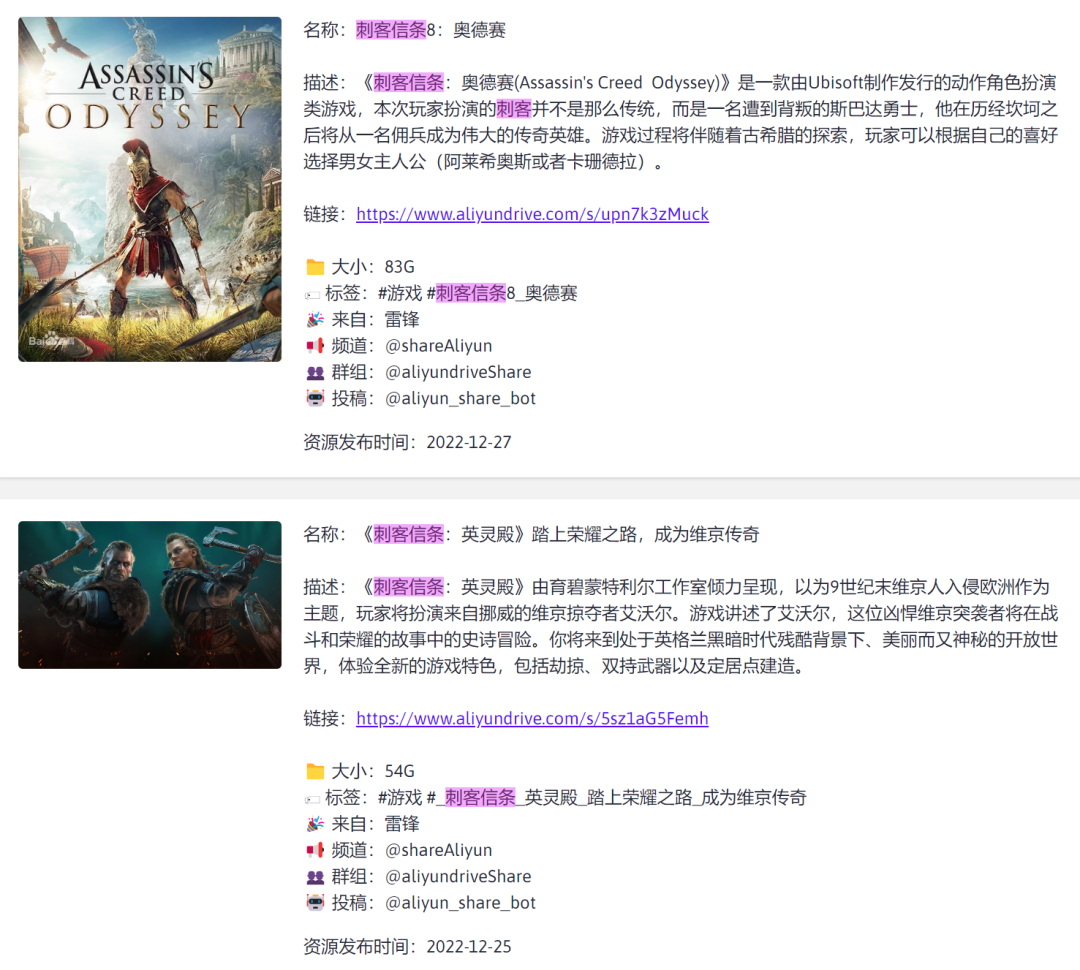The width and height of the screenshot is (1080, 970).
Task: Click @shareAliyun in the Odyssey entry
Action: (438, 346)
